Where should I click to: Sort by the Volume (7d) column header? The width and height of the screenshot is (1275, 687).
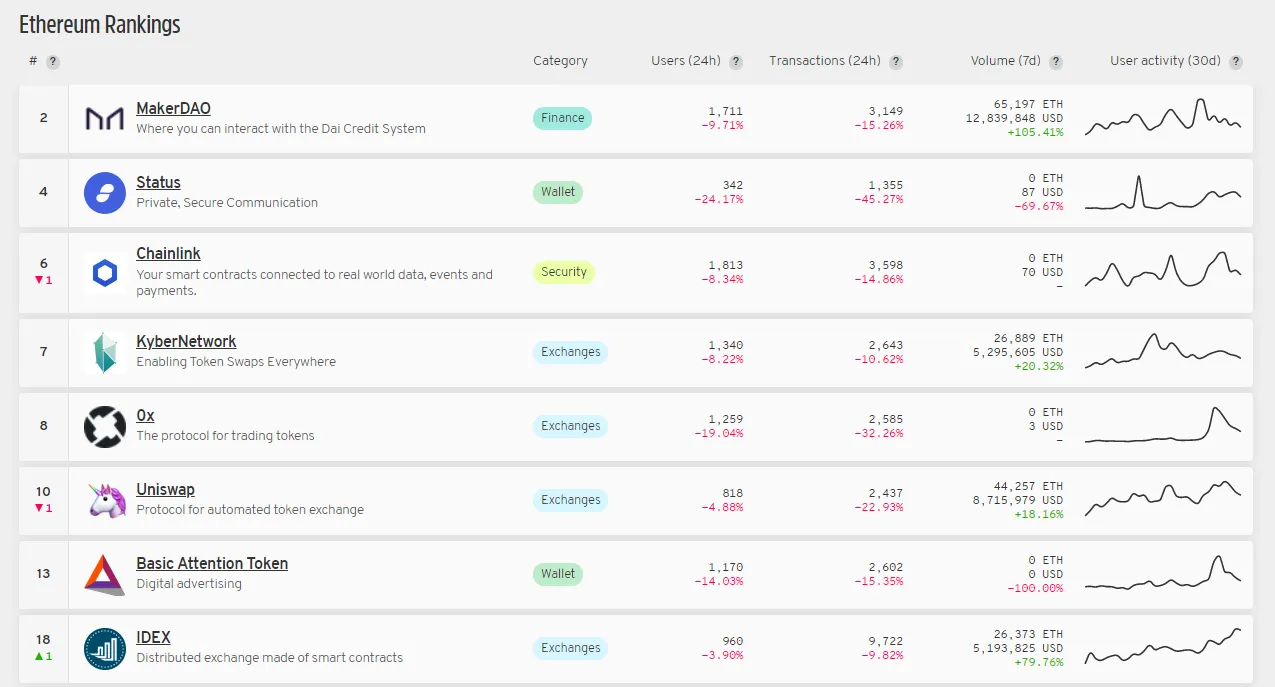[x=1006, y=61]
